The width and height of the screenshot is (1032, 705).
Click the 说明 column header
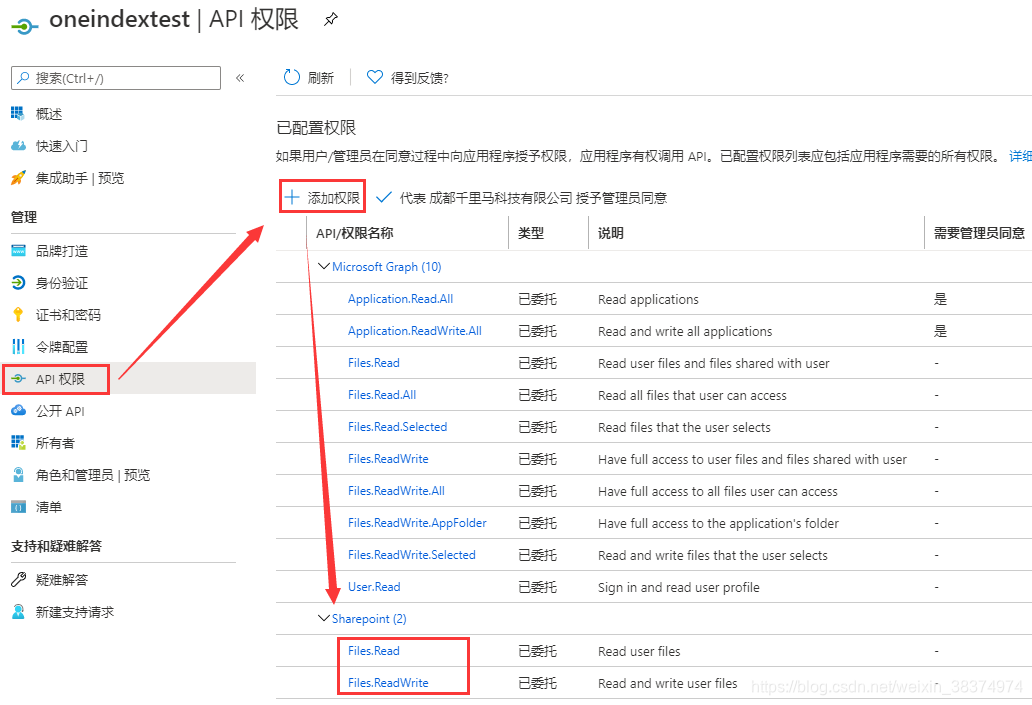(611, 233)
